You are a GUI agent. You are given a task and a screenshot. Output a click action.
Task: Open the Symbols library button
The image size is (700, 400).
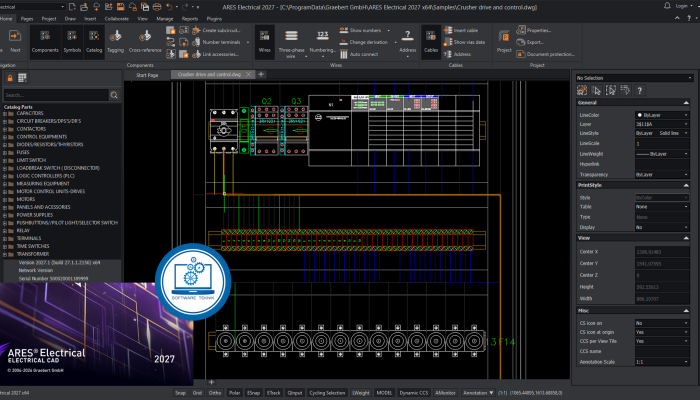point(72,42)
